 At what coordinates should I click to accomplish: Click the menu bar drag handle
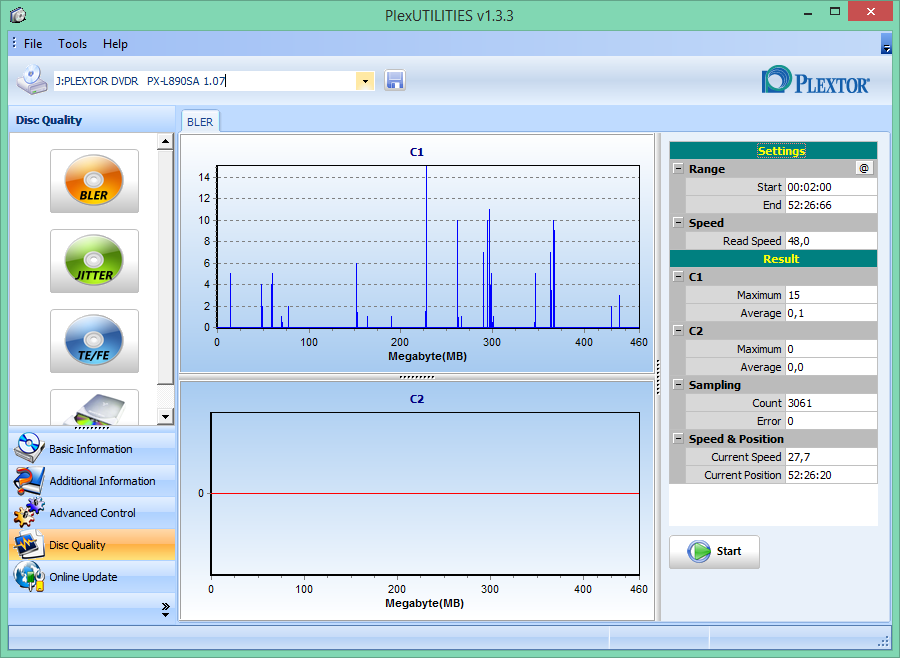pyautogui.click(x=14, y=43)
